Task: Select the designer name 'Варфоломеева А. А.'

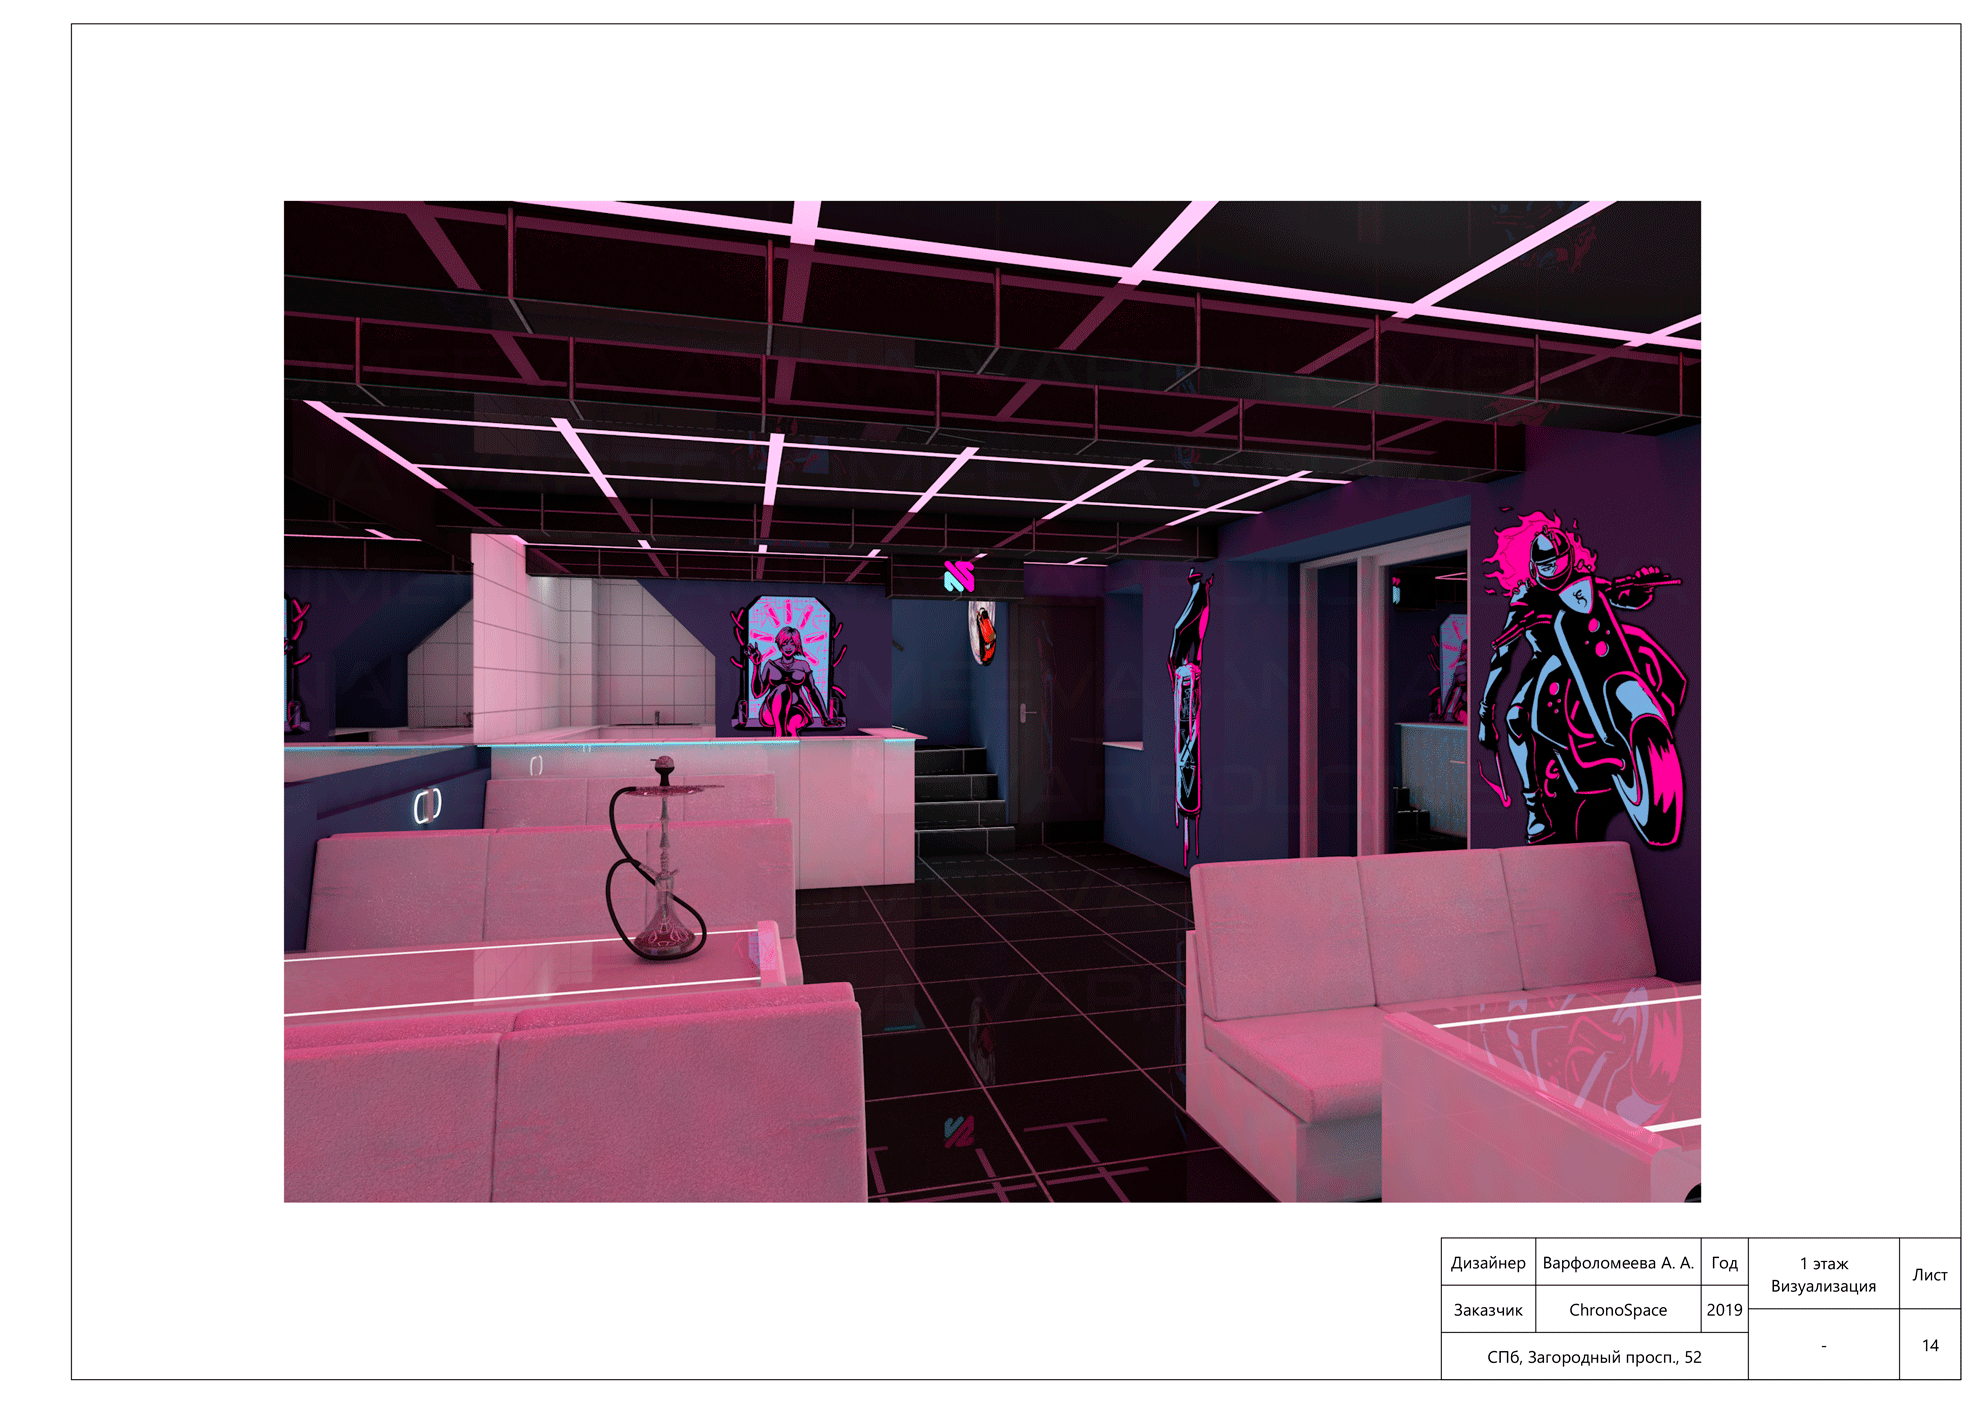Action: (1618, 1262)
